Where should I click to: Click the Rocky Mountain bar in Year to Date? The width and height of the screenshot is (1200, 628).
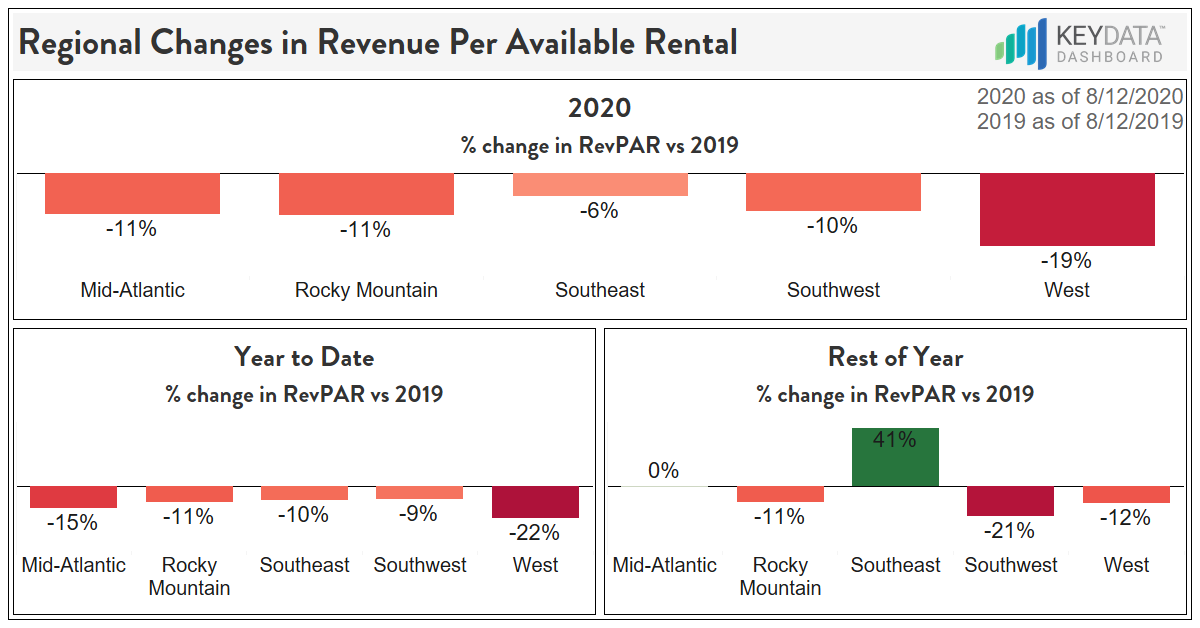[189, 494]
